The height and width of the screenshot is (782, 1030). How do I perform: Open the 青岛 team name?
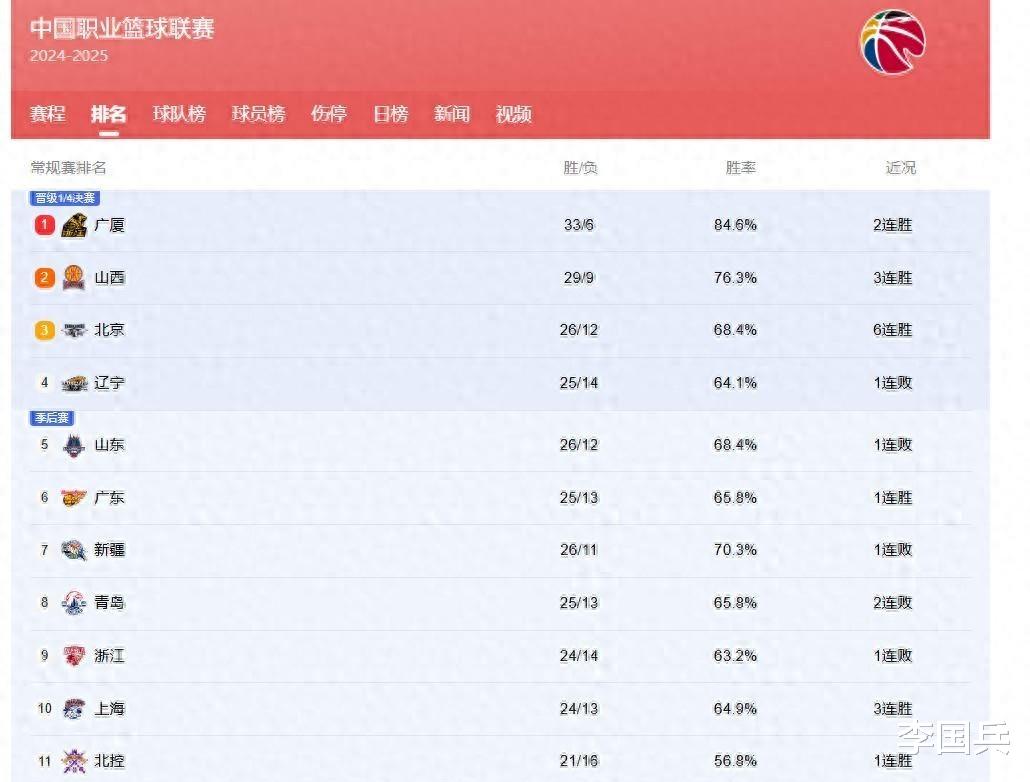pos(110,603)
